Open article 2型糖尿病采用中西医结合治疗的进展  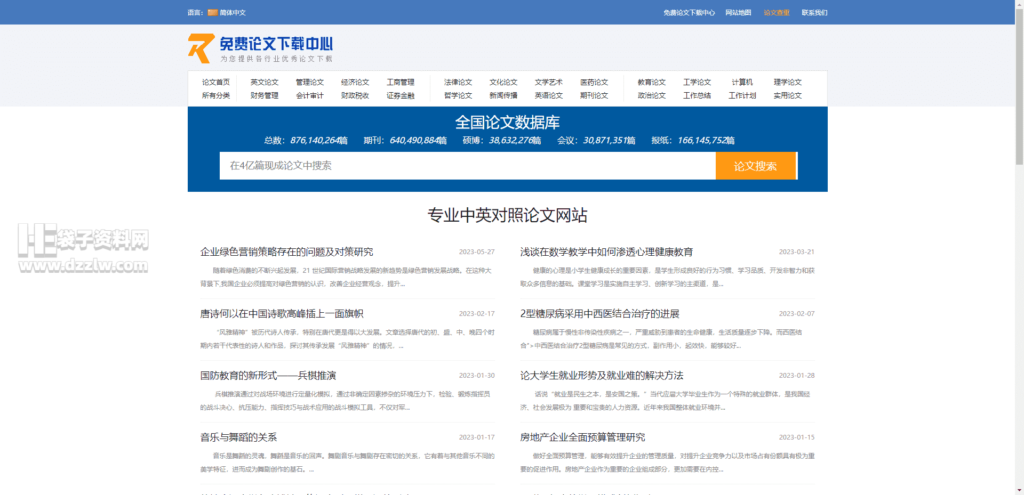pos(600,313)
